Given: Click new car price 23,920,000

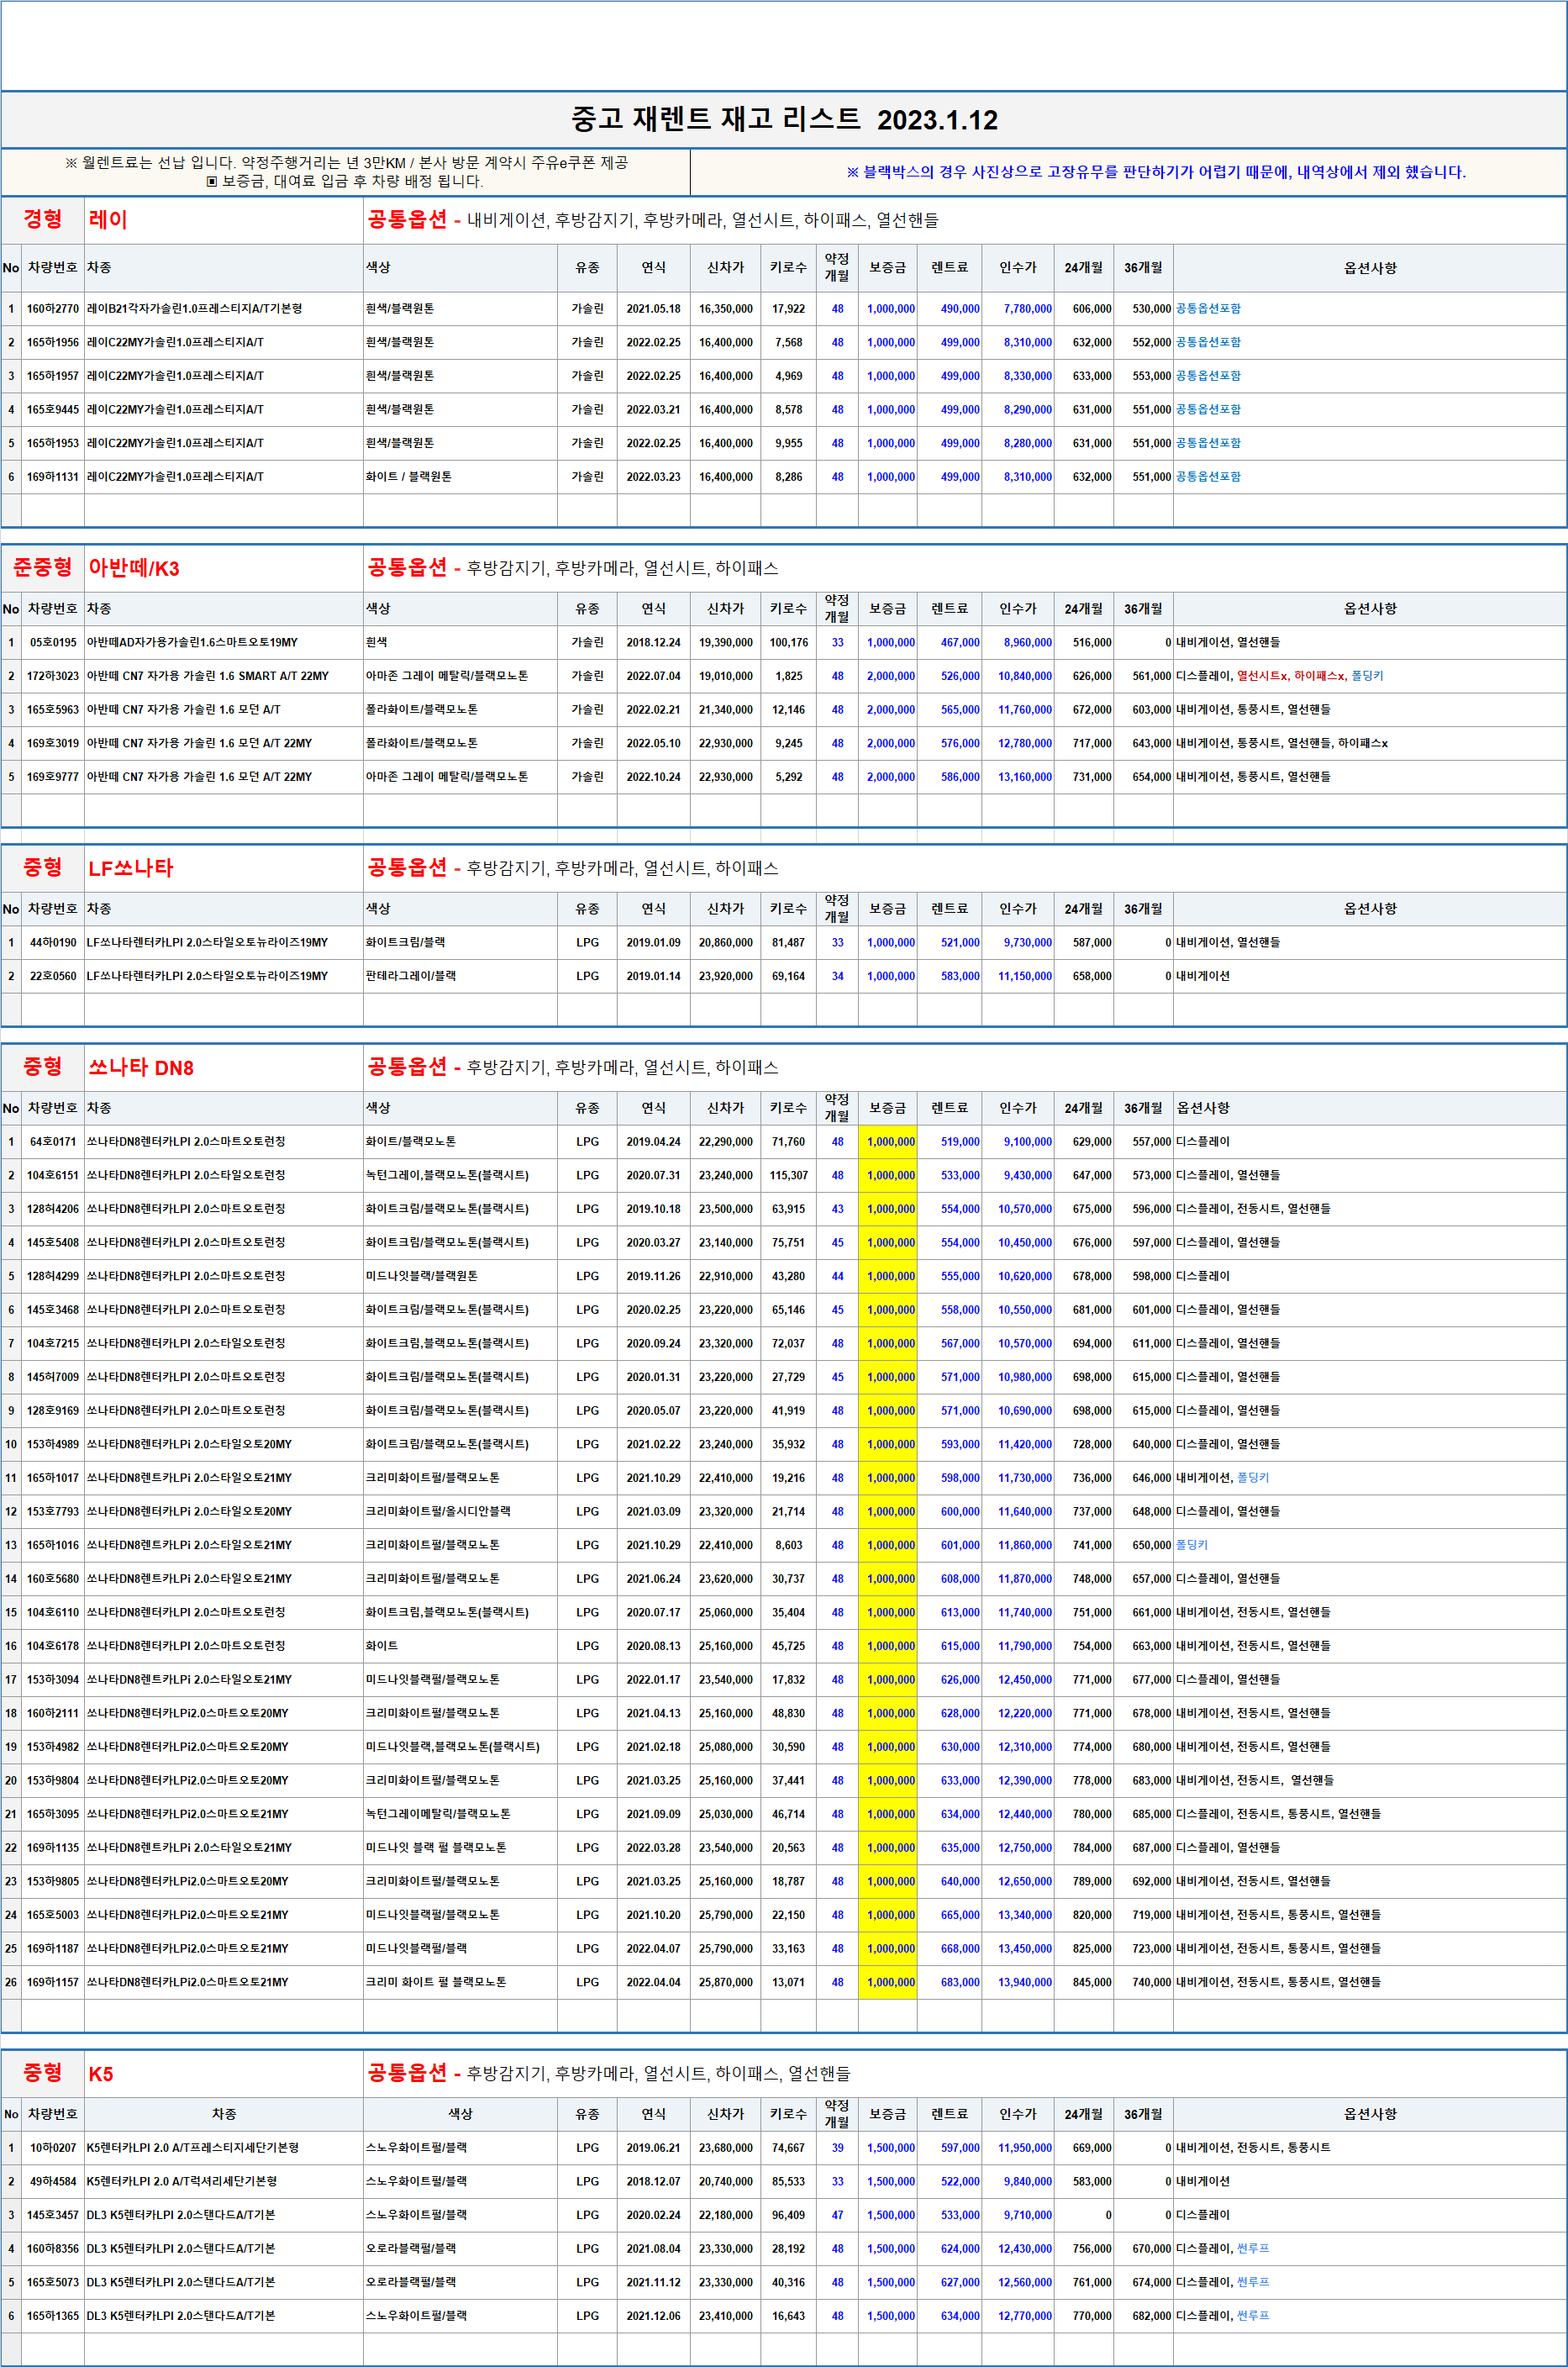Looking at the screenshot, I should (x=726, y=976).
